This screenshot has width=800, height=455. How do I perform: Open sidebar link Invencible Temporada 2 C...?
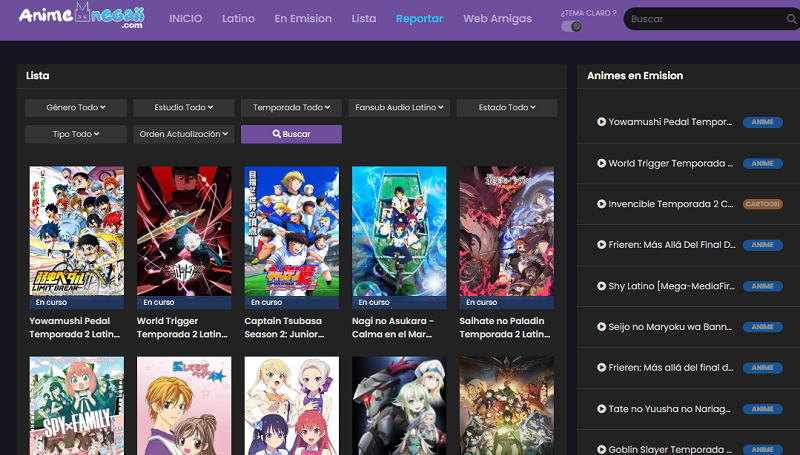[670, 204]
